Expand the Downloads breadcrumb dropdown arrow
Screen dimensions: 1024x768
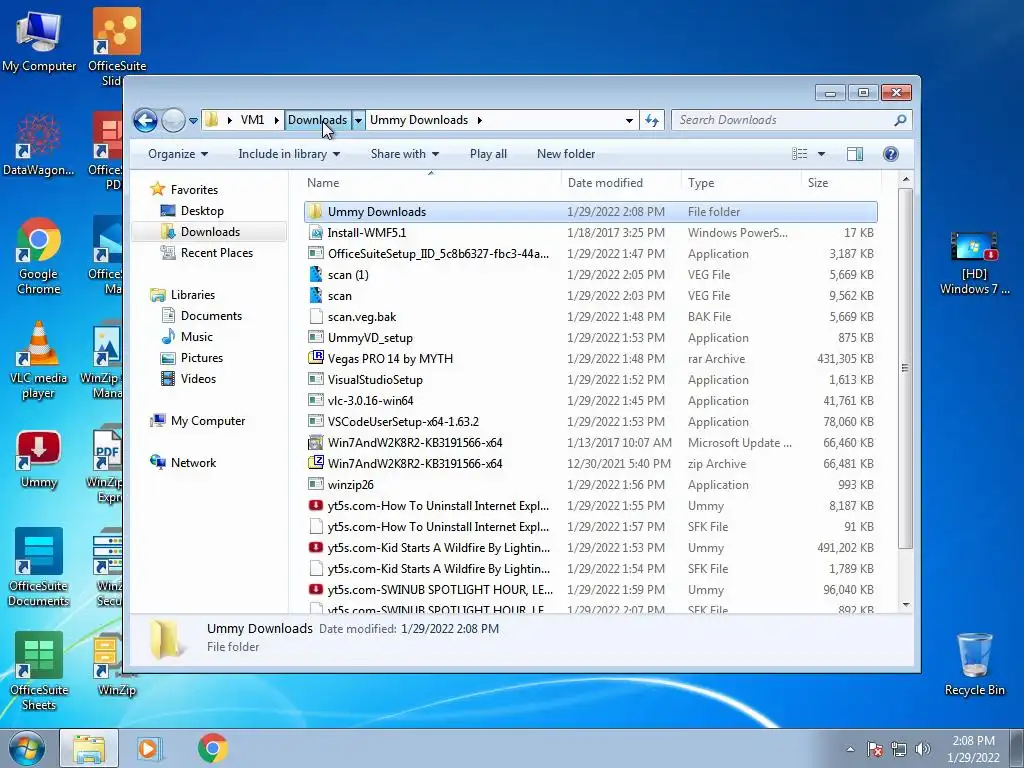tap(358, 120)
